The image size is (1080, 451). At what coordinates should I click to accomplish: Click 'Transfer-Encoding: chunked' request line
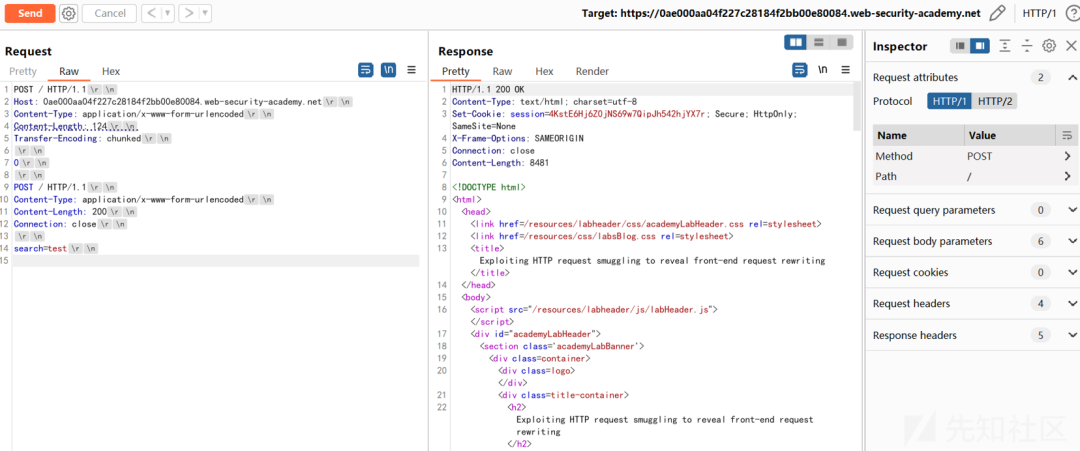[79, 138]
